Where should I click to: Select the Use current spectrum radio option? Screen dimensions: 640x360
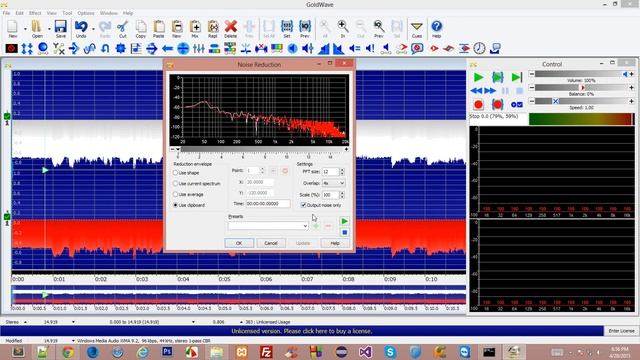(x=197, y=184)
